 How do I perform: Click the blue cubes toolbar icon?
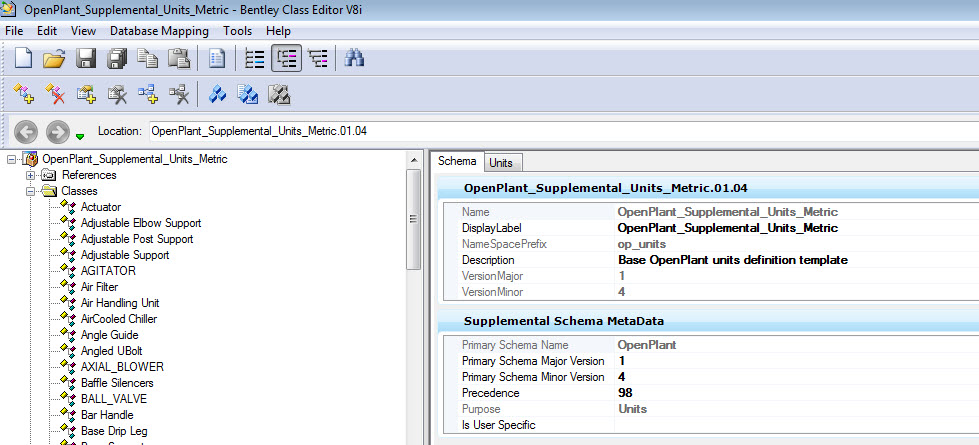[217, 94]
